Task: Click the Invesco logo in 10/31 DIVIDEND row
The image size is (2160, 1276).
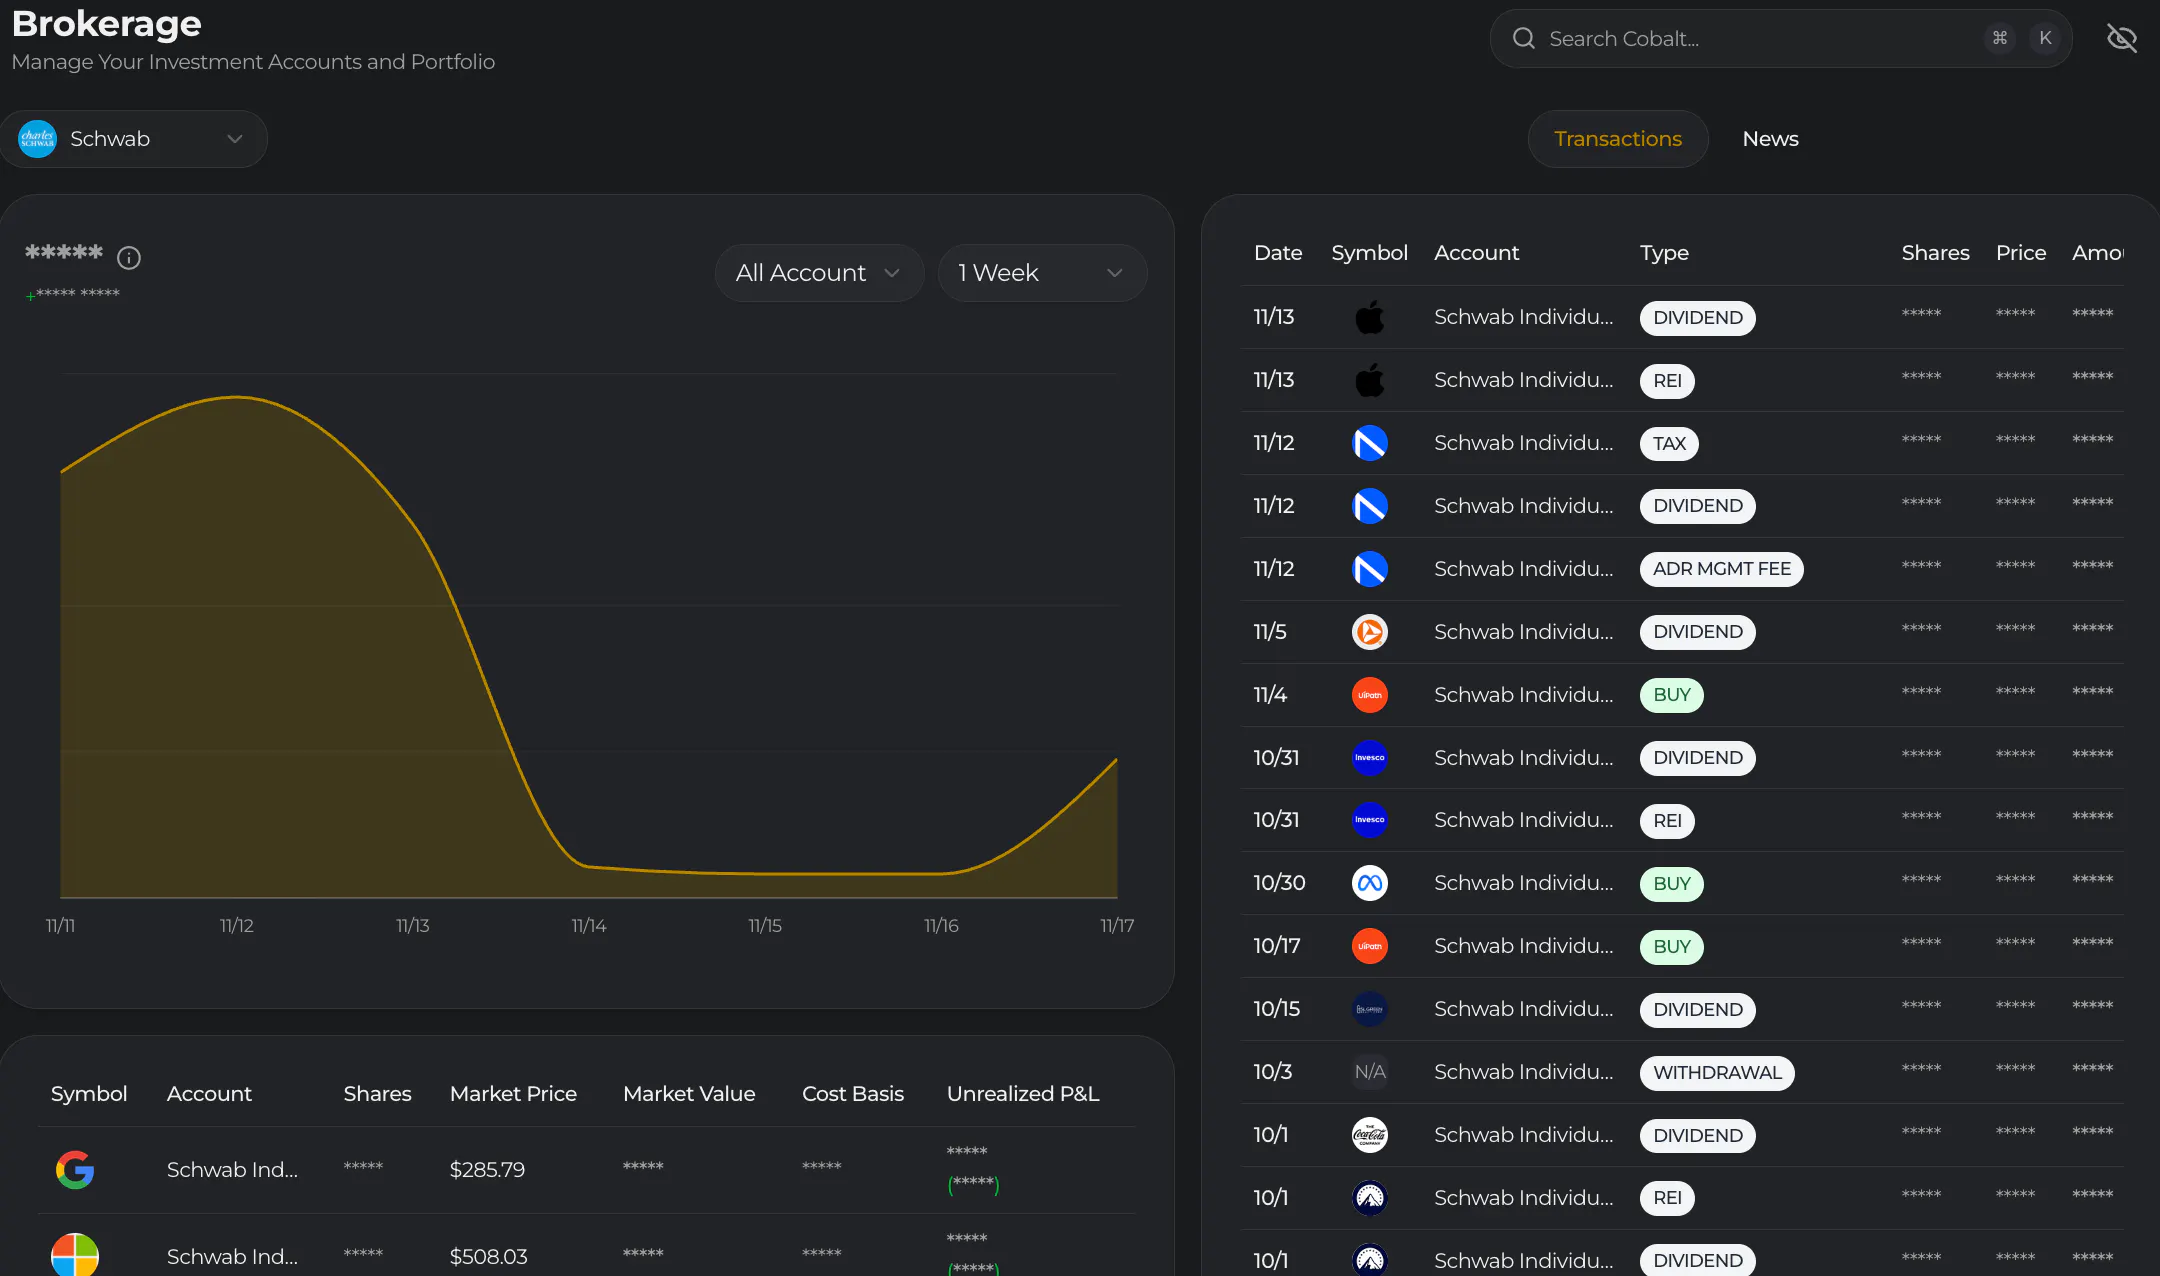Action: click(1369, 758)
